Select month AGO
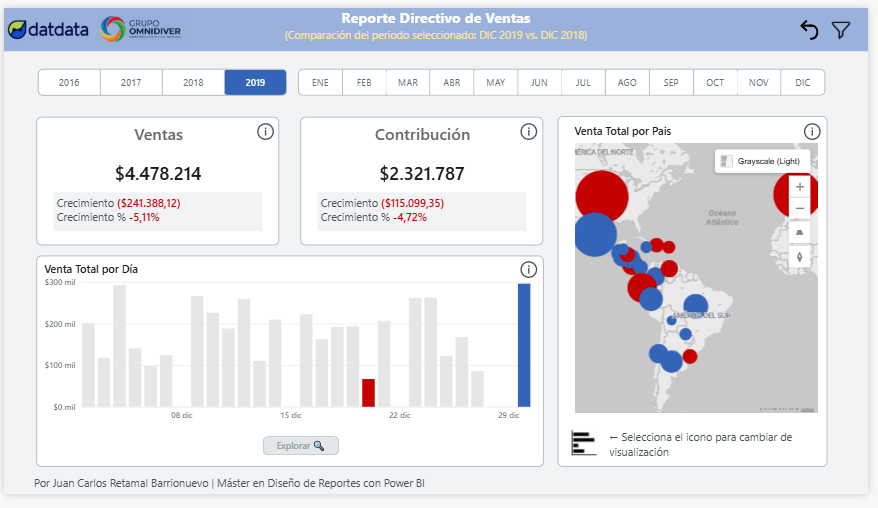This screenshot has width=878, height=508. point(627,82)
